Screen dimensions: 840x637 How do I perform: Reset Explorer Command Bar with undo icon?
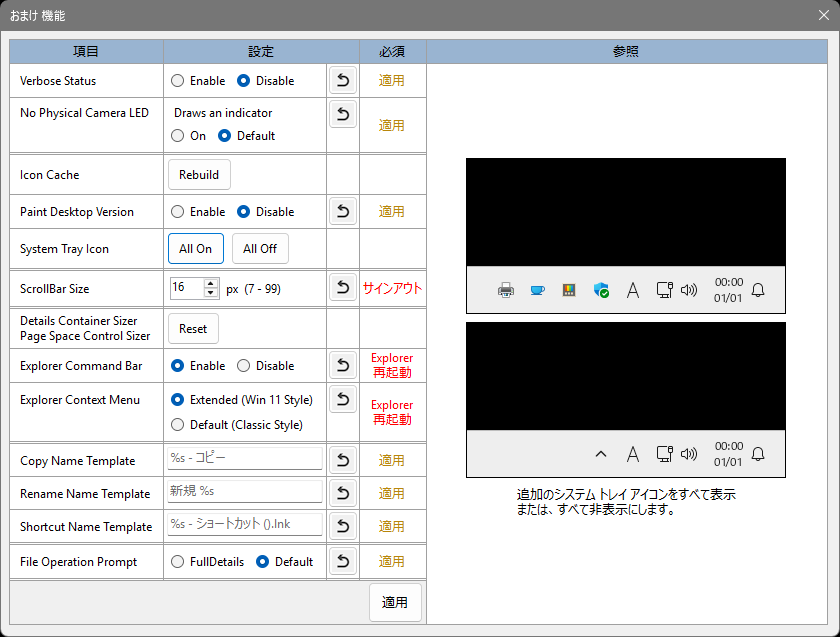(x=343, y=365)
